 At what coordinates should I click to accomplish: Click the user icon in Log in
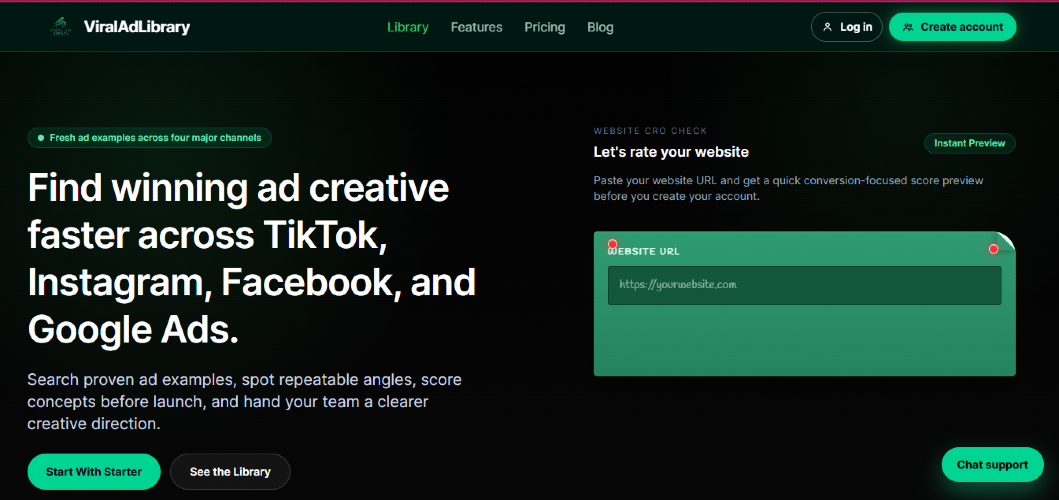(827, 28)
